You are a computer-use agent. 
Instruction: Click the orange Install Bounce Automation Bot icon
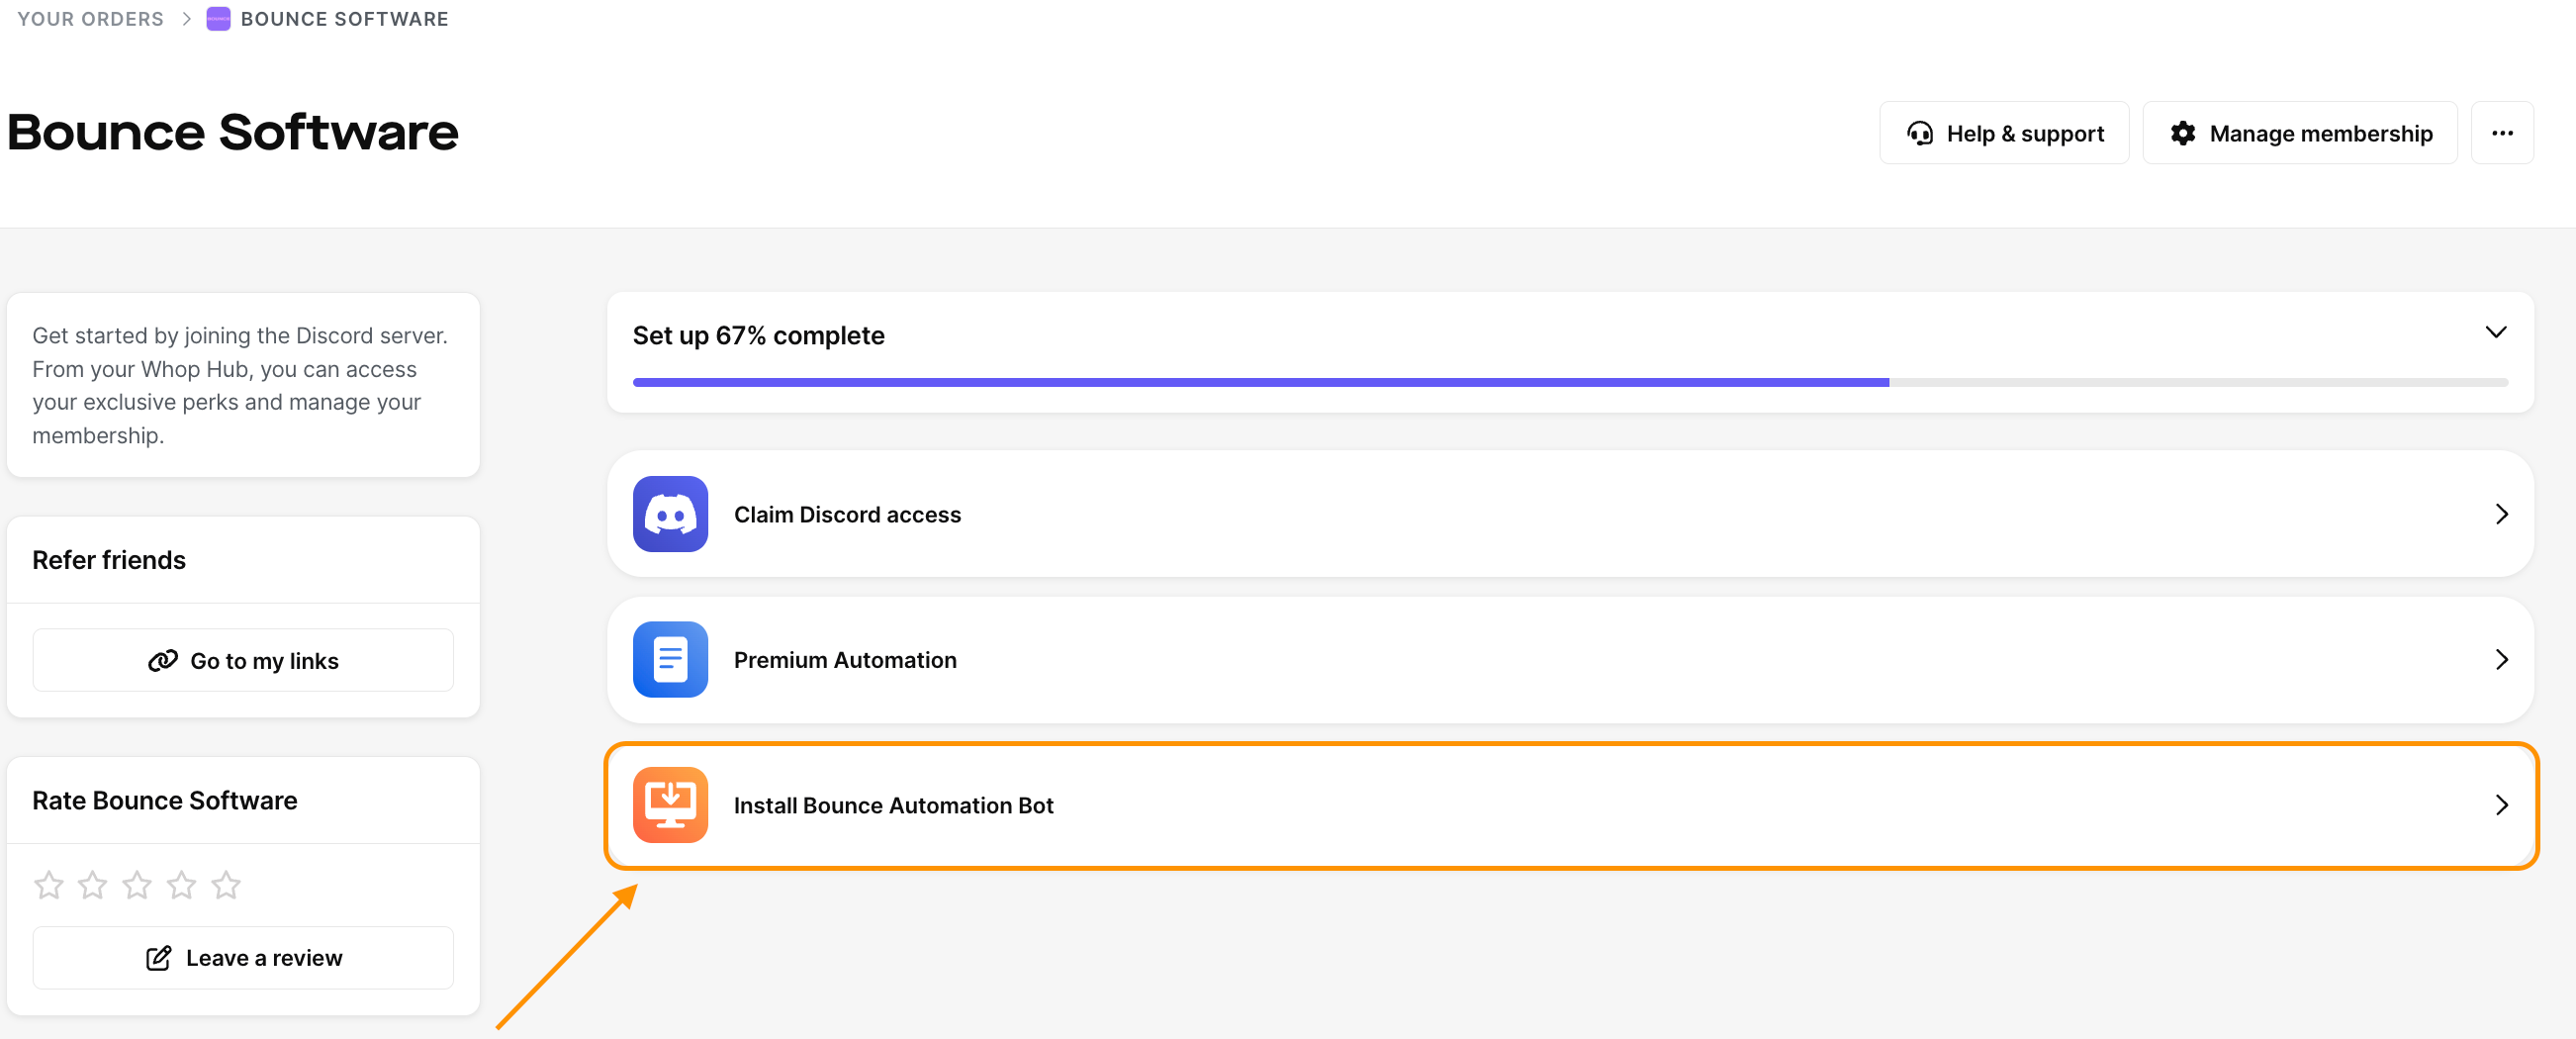(x=670, y=805)
